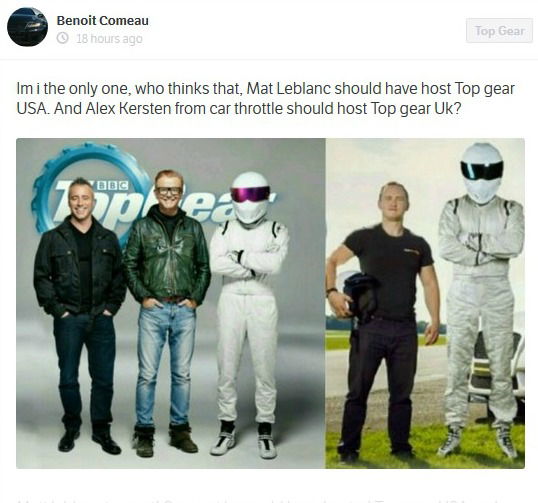Click the man in the black t-shirt
Screen dimensions: 538x503
[x=383, y=321]
